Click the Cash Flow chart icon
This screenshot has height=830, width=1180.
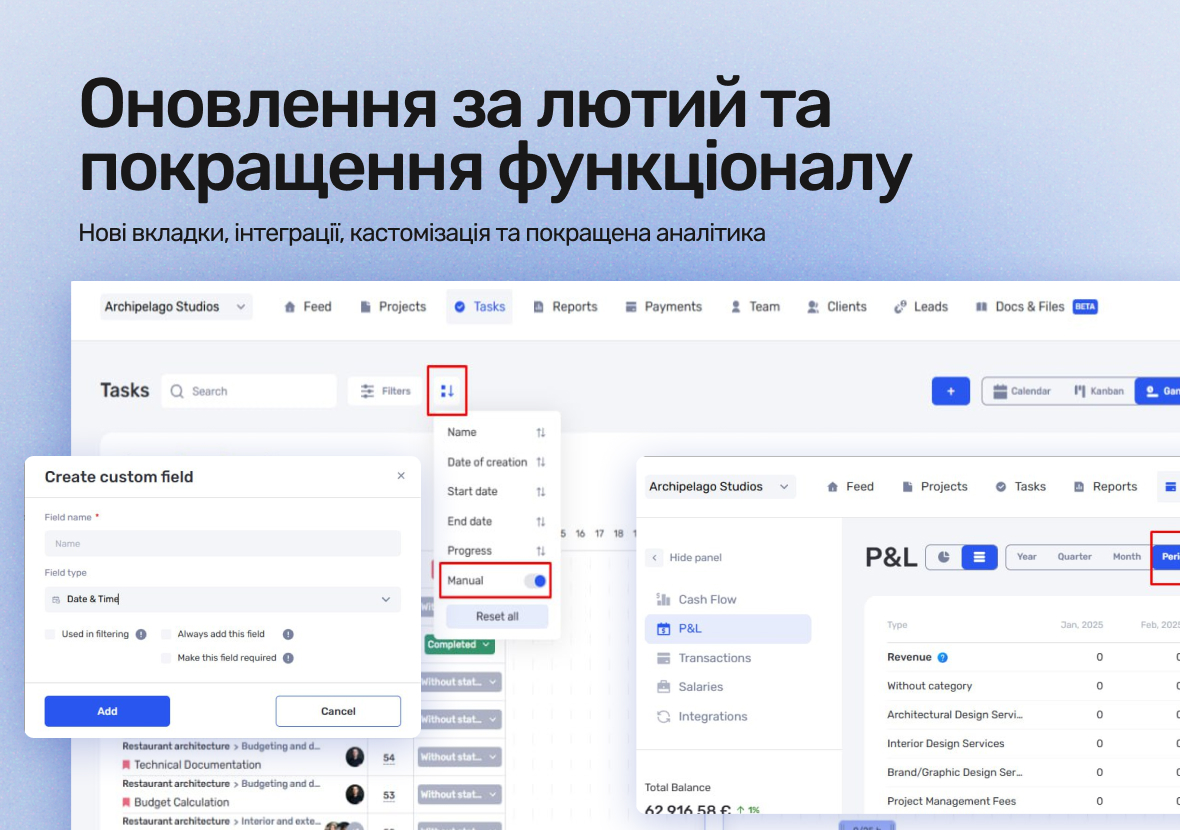pyautogui.click(x=663, y=599)
